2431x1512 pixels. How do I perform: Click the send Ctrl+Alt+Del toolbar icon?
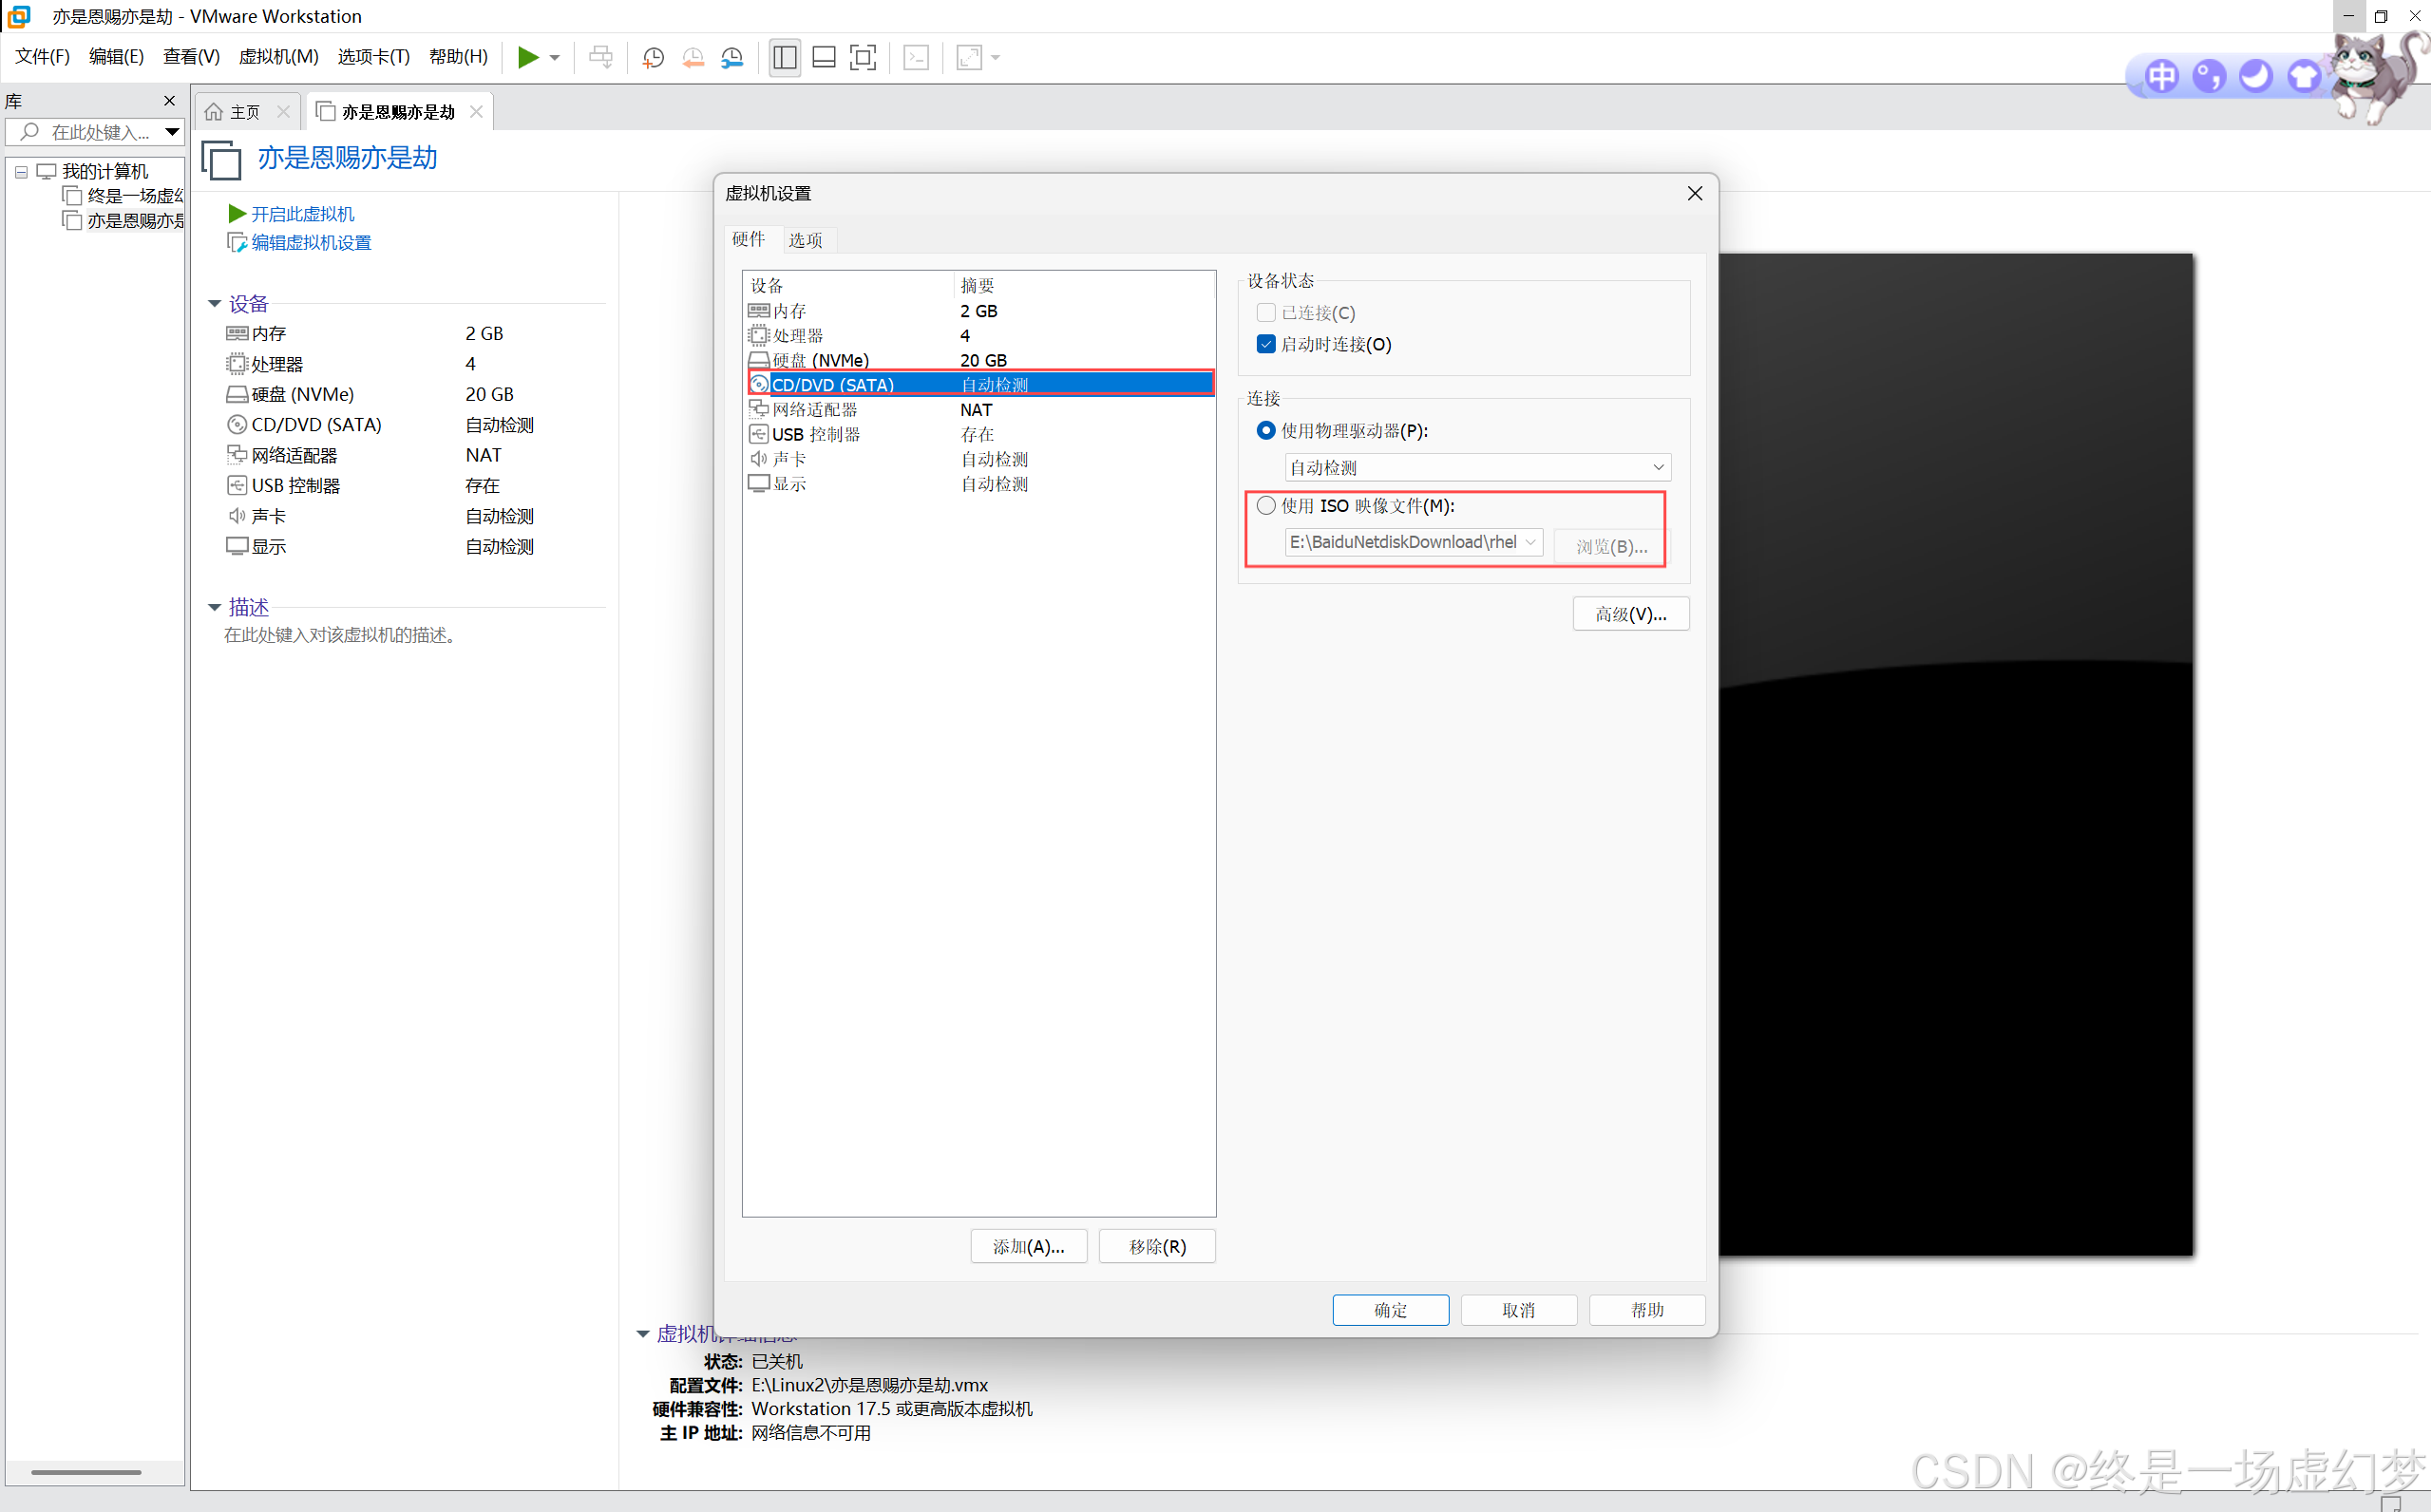click(601, 58)
